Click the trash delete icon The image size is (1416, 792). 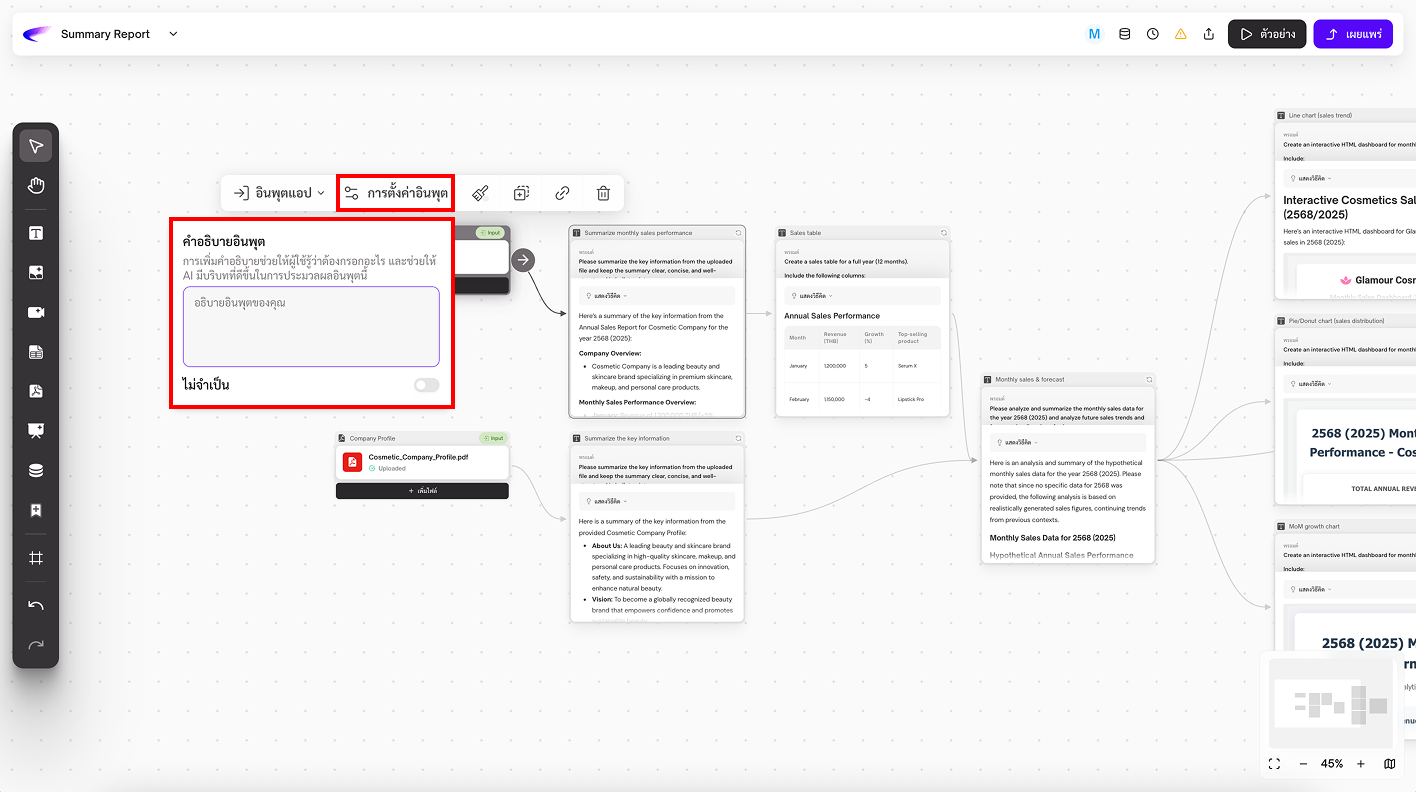(x=603, y=193)
